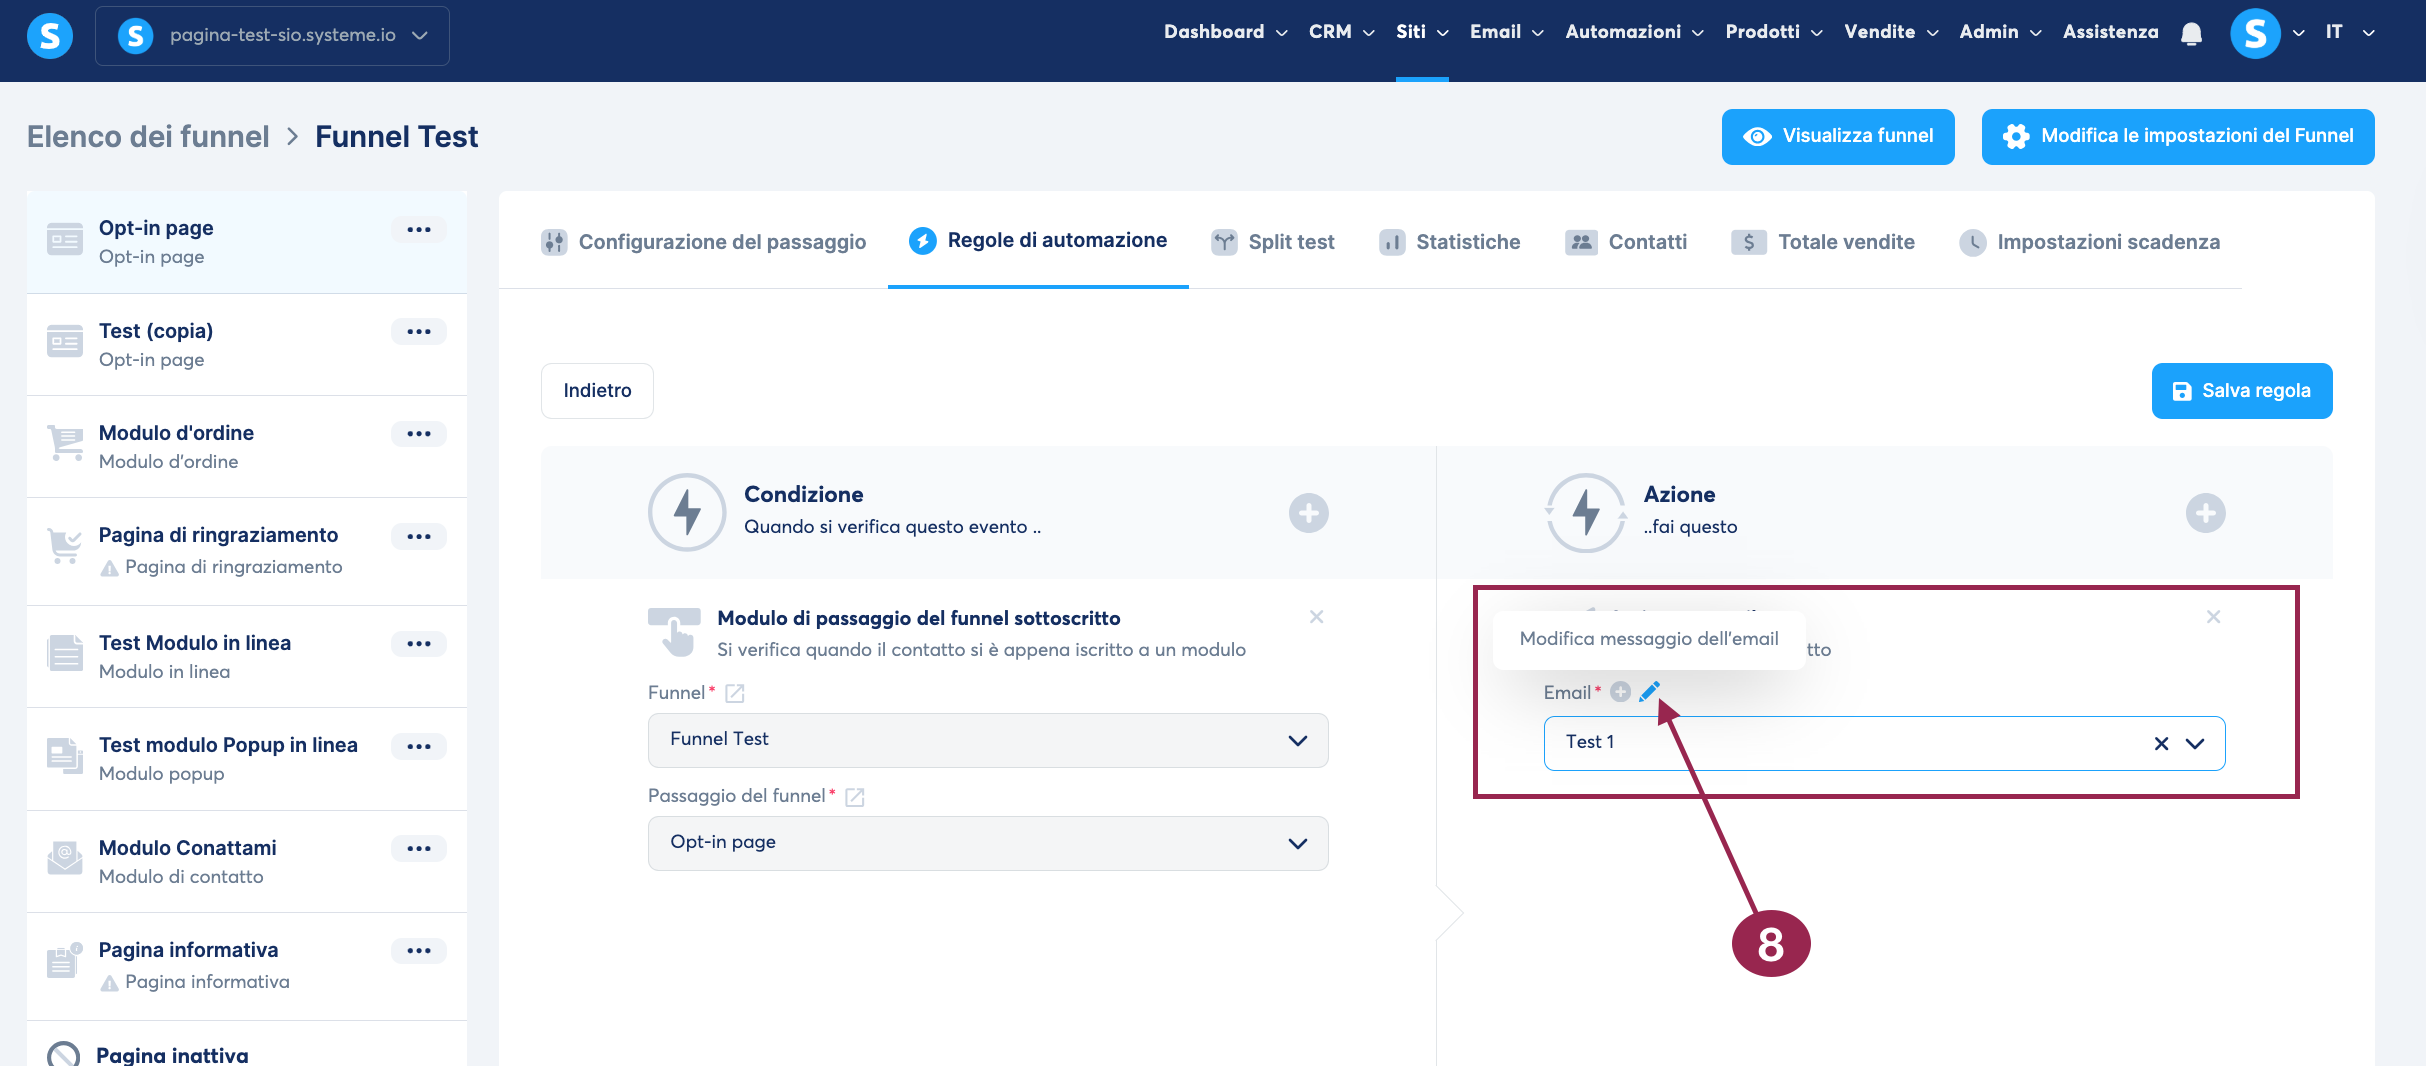The image size is (2426, 1066).
Task: Select the Regole di automazione tab
Action: tap(1038, 241)
